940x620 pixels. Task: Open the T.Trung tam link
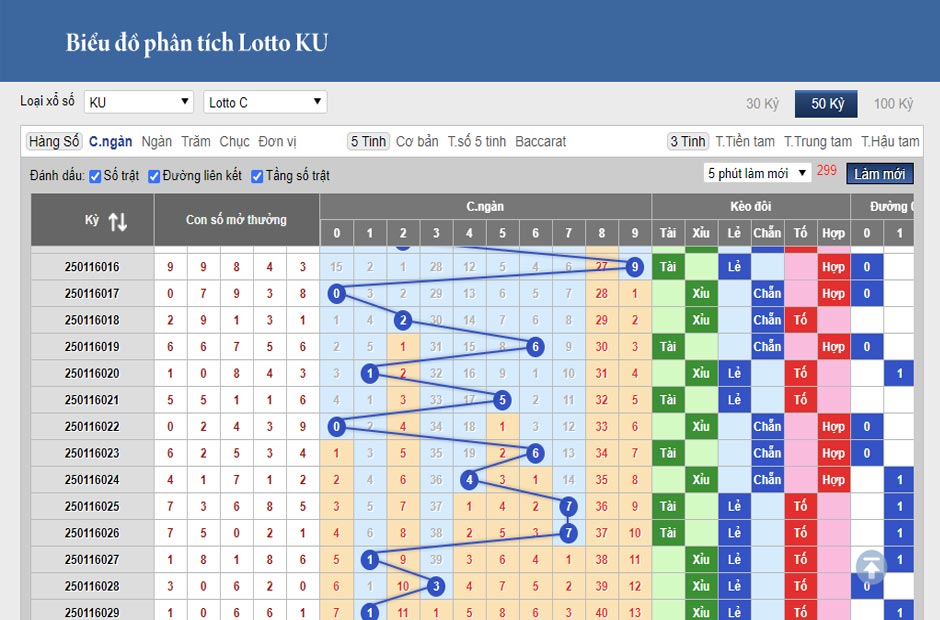[x=818, y=142]
